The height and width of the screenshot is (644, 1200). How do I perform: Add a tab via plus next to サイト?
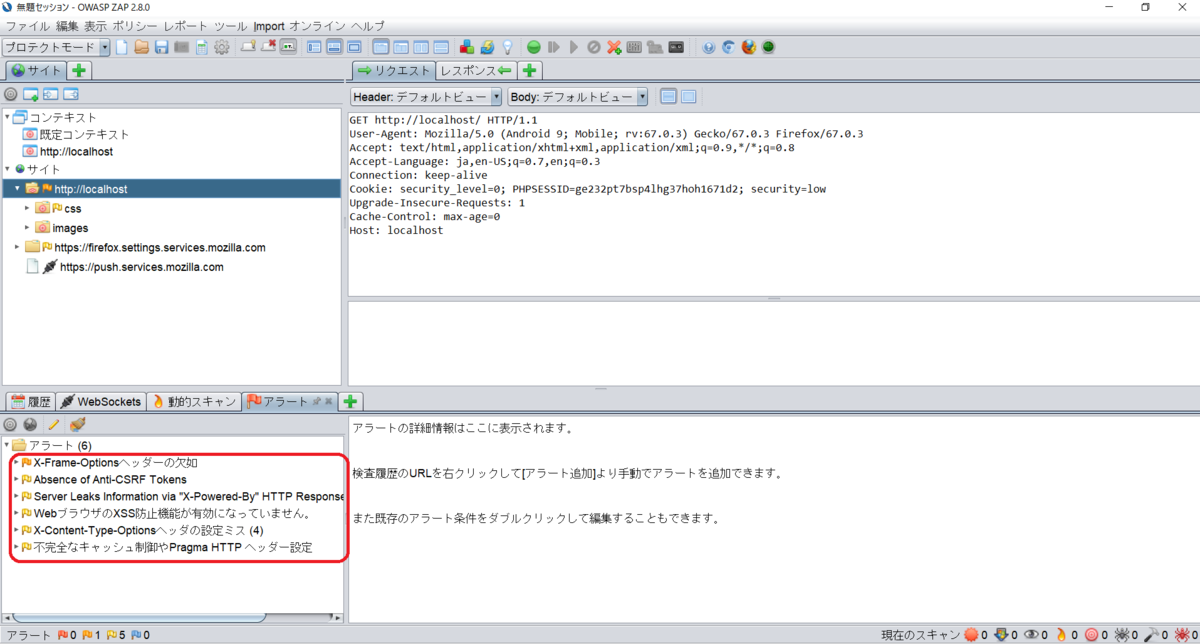pyautogui.click(x=80, y=70)
